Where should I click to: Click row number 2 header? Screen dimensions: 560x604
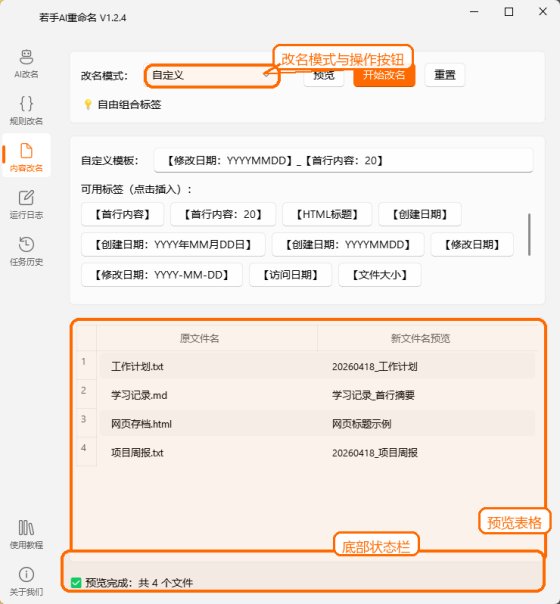(x=86, y=394)
